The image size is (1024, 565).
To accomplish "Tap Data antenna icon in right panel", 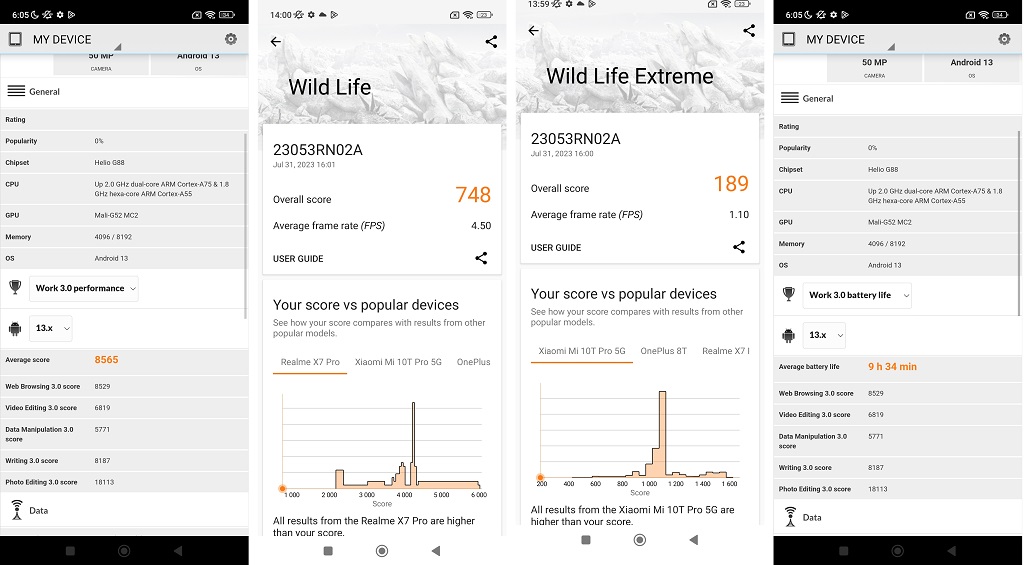I will pyautogui.click(x=790, y=517).
